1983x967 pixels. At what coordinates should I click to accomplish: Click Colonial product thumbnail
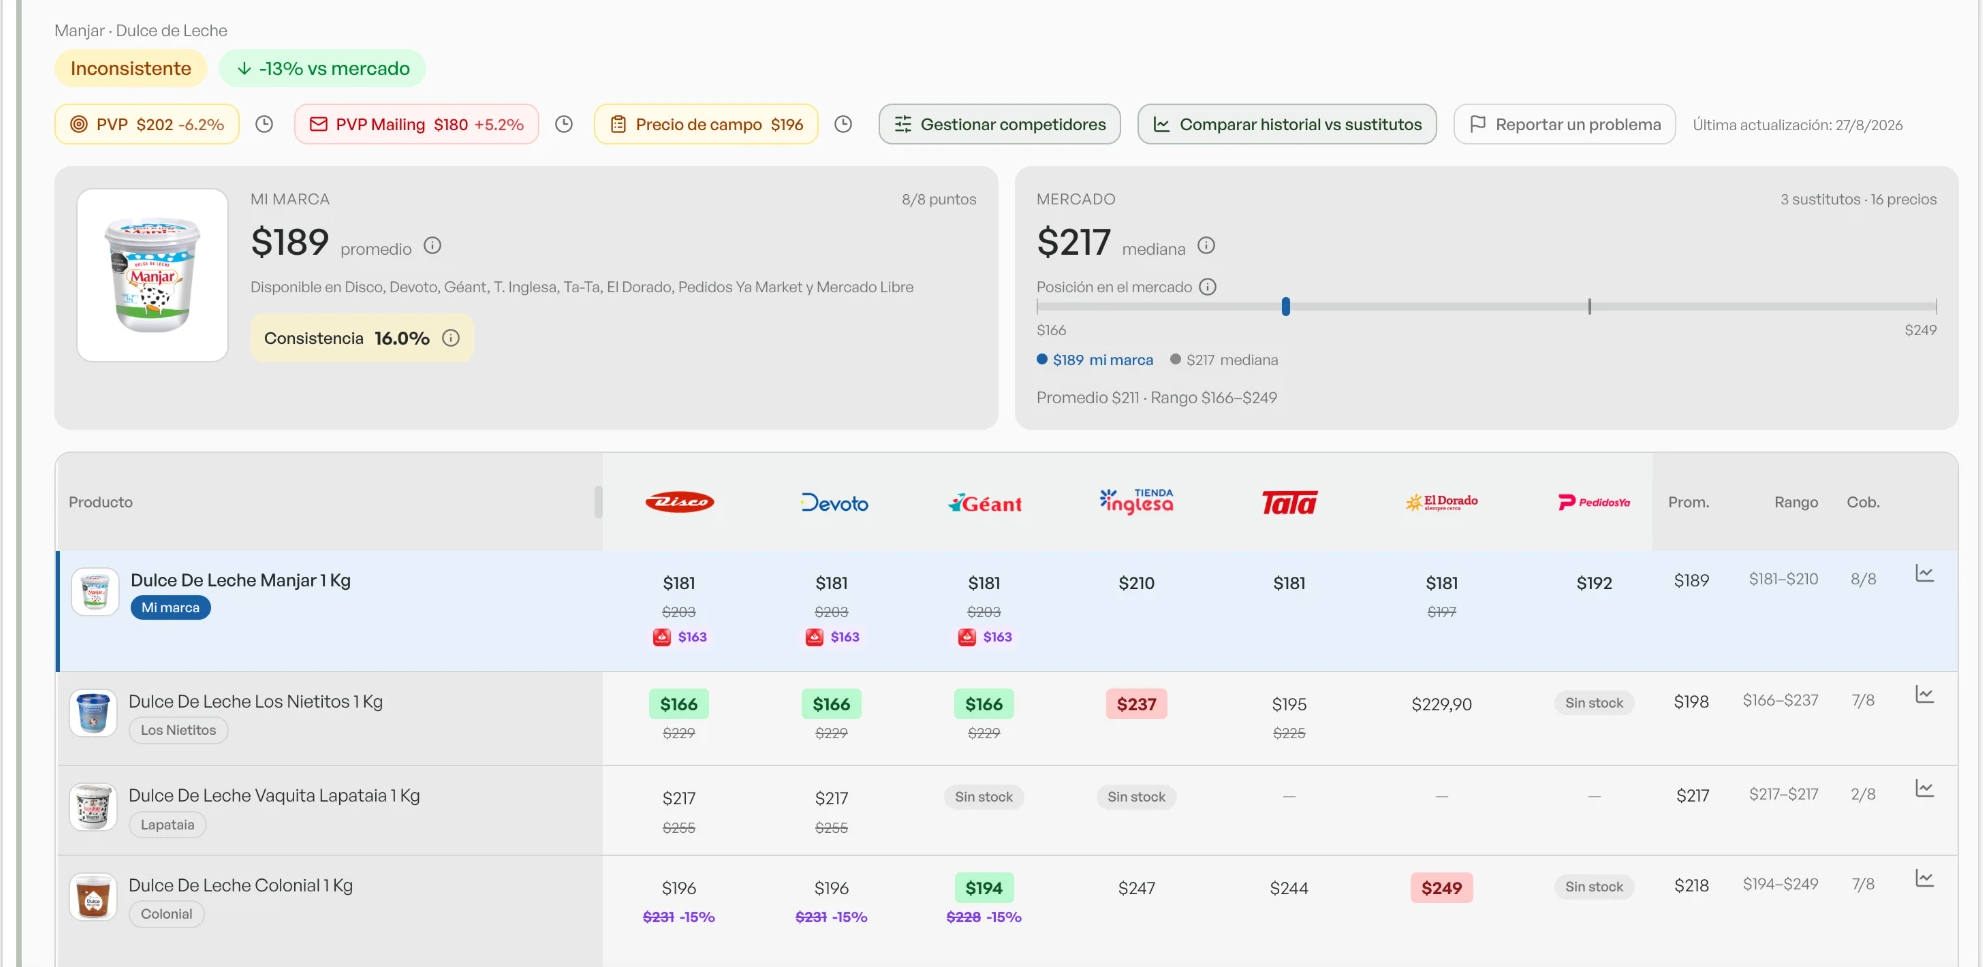(93, 897)
